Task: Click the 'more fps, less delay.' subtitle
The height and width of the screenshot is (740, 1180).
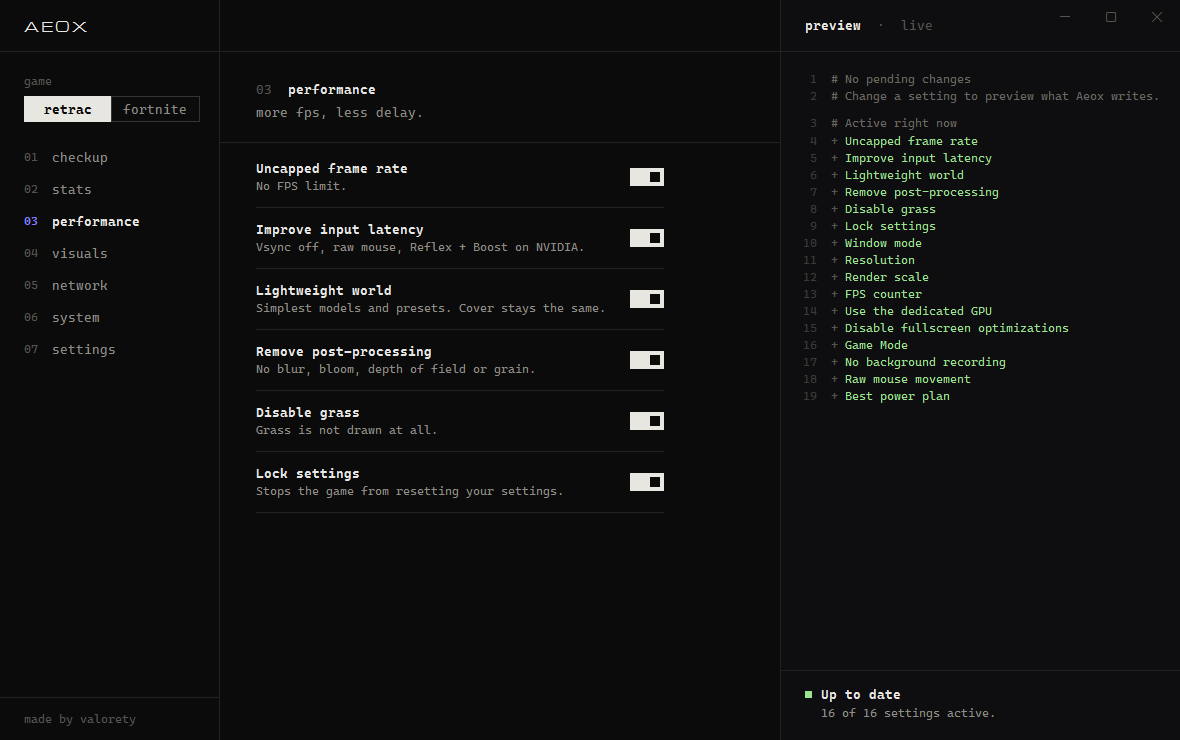Action: 339,113
